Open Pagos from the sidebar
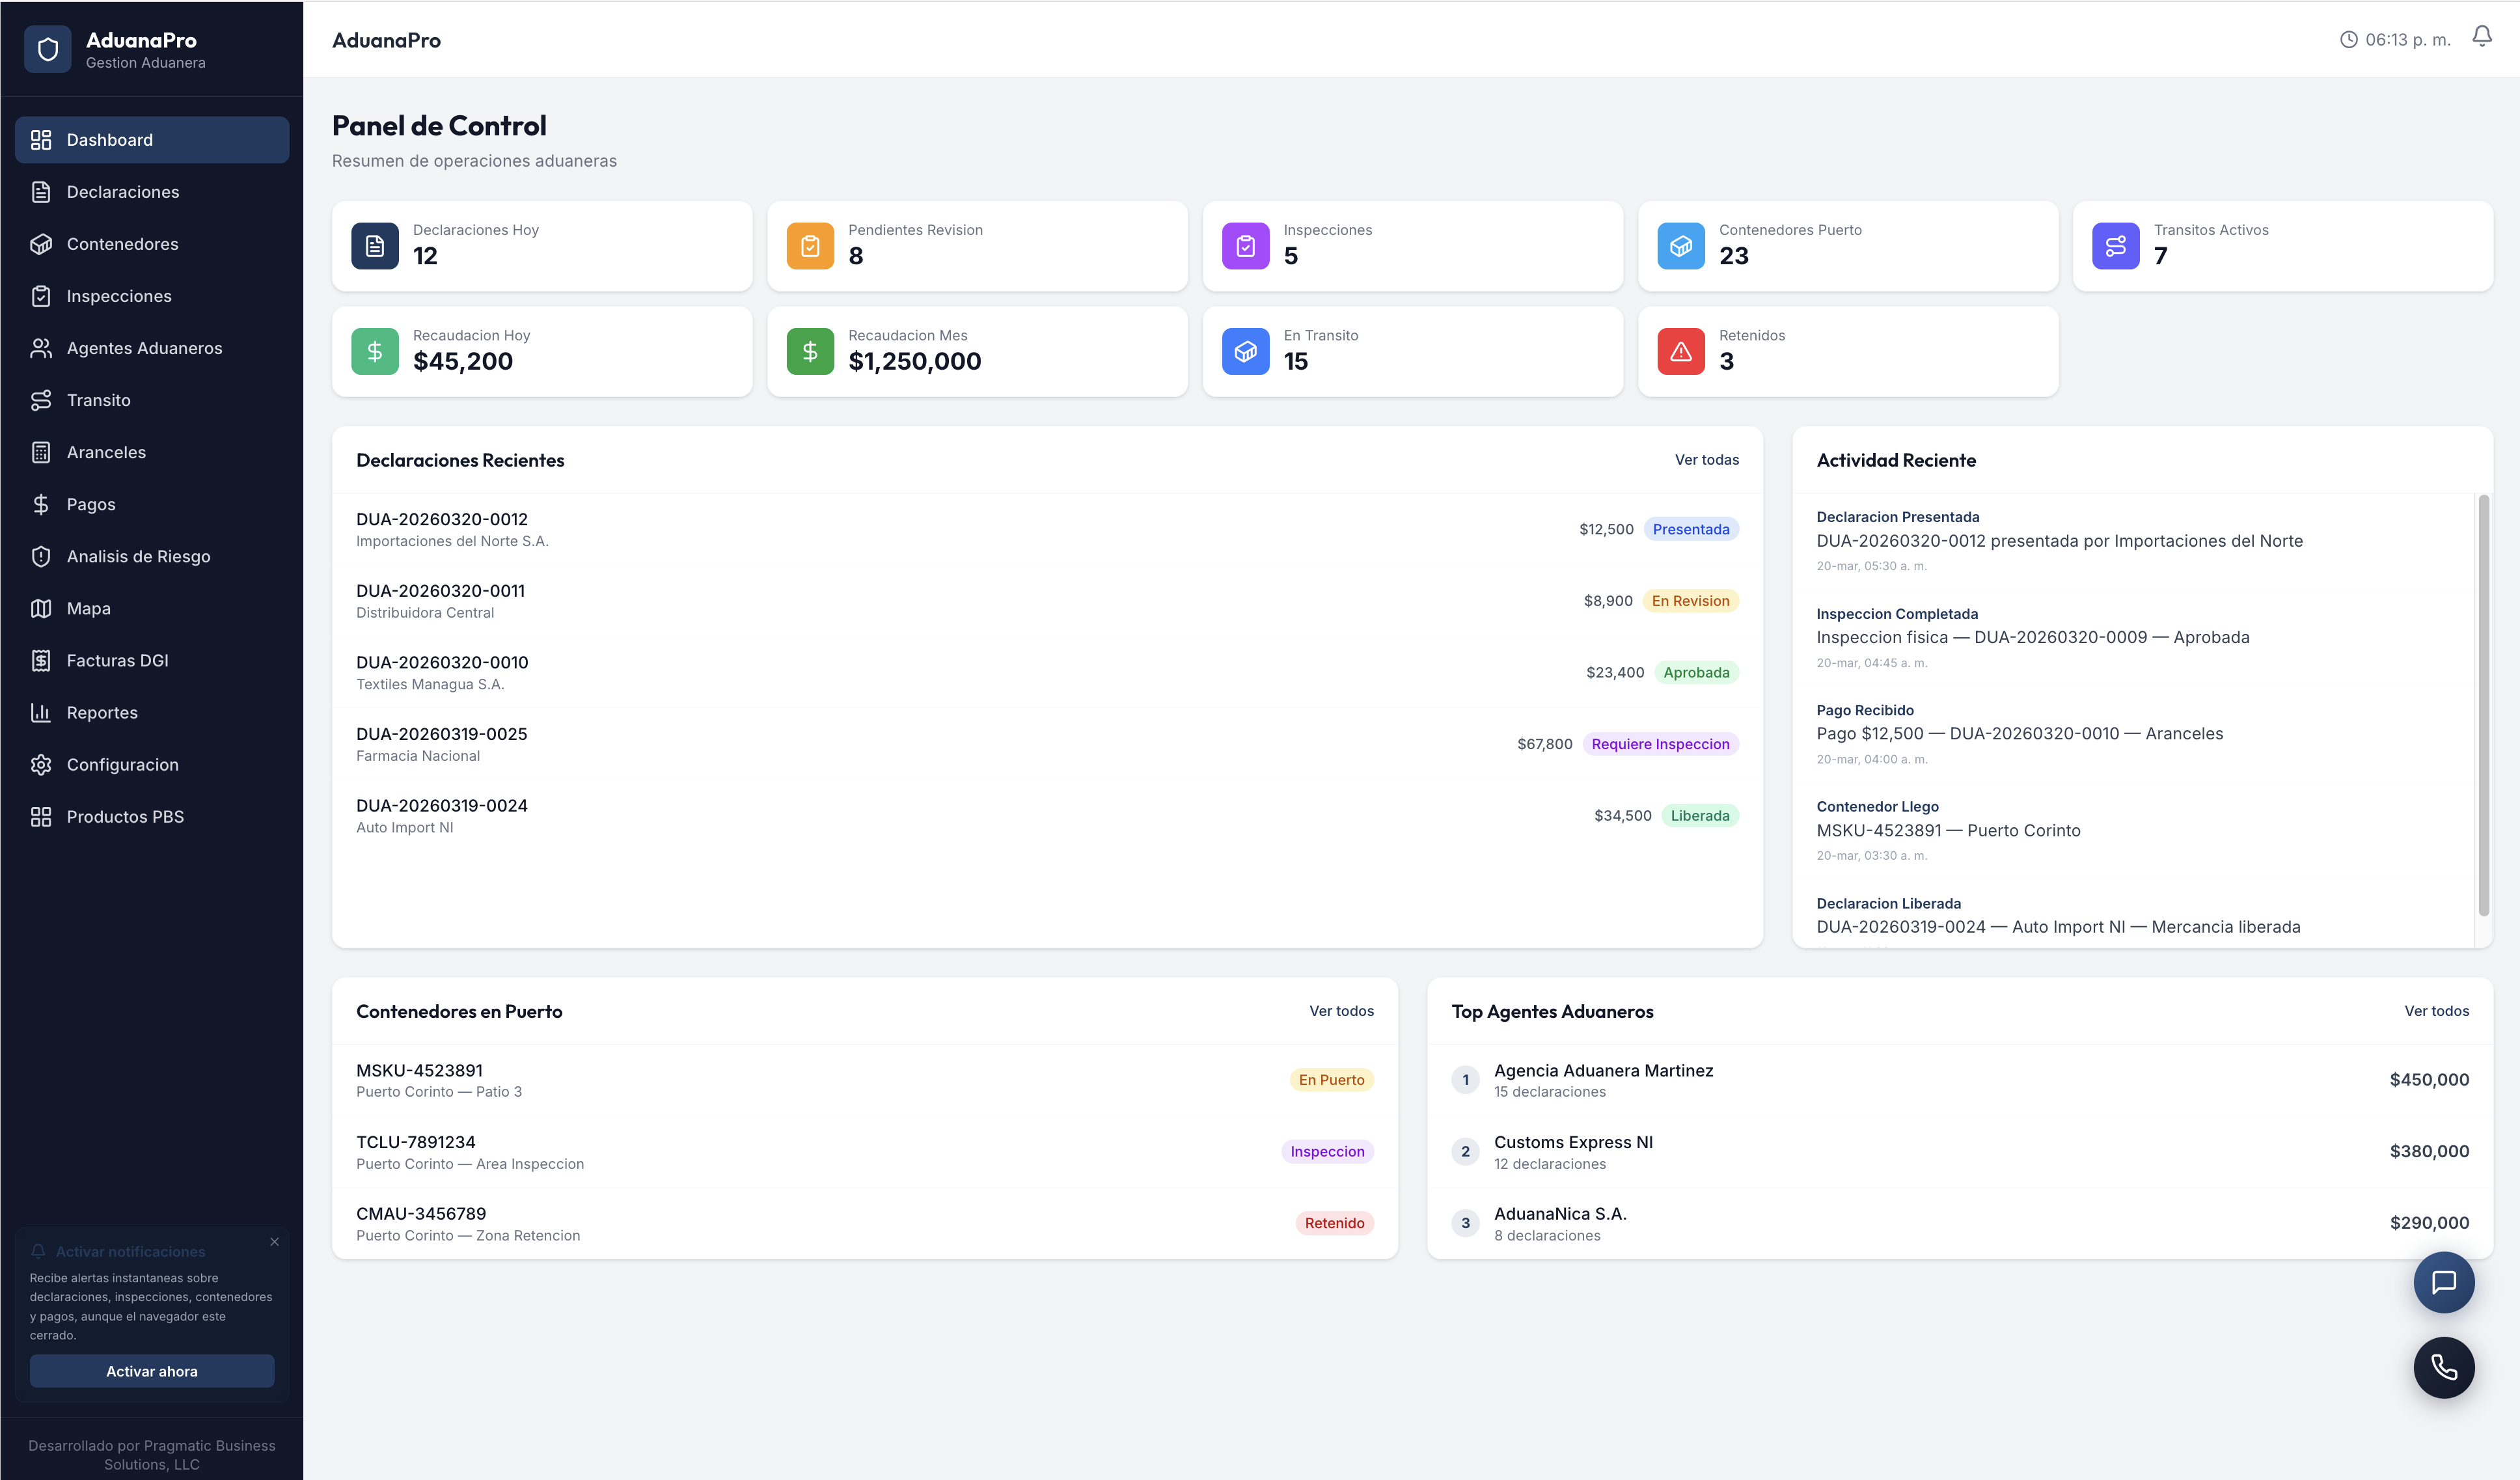This screenshot has height=1480, width=2520. (90, 504)
